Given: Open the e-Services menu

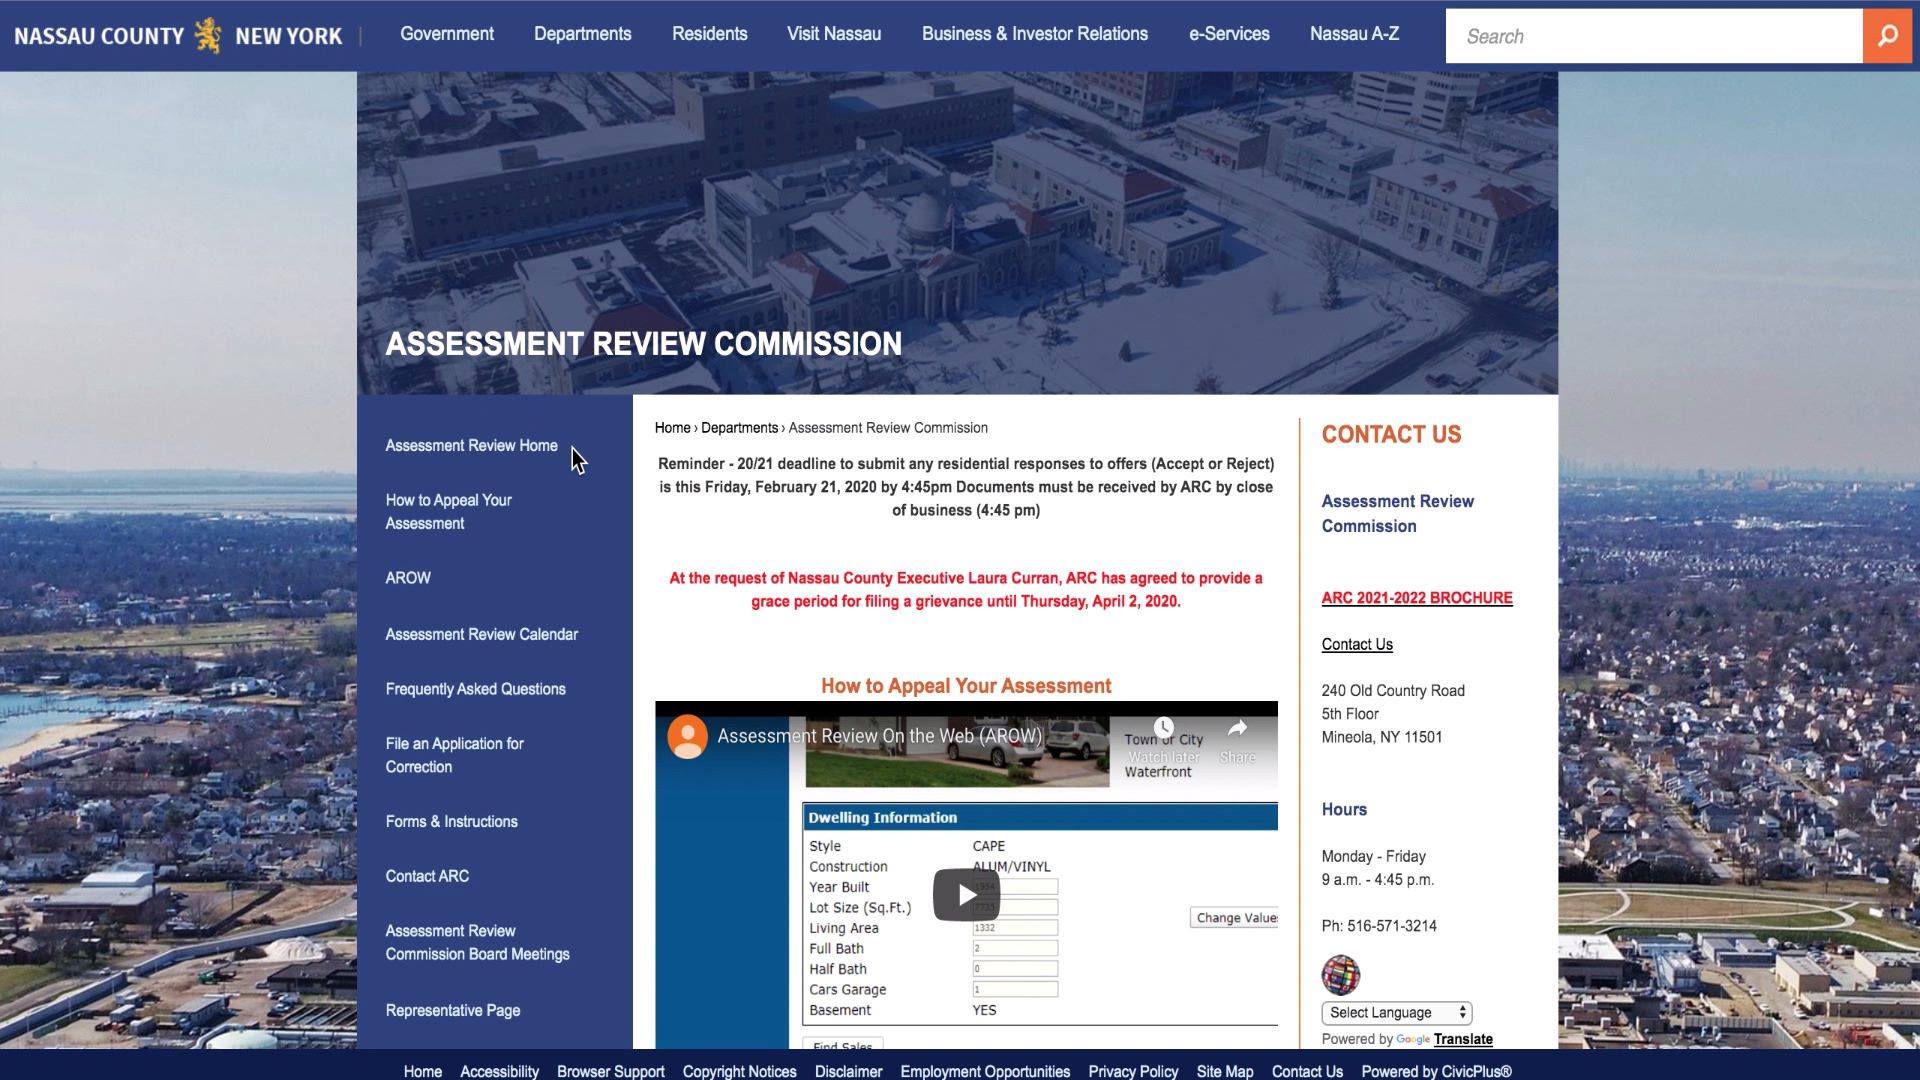Looking at the screenshot, I should [1229, 34].
